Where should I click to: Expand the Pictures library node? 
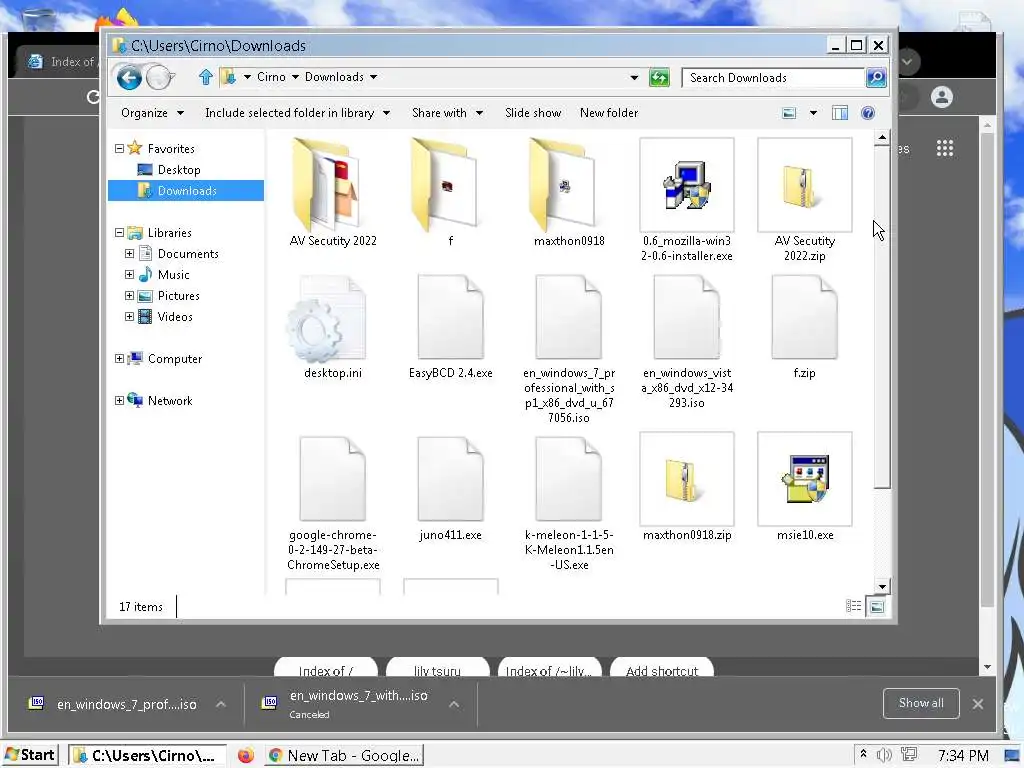coord(129,295)
